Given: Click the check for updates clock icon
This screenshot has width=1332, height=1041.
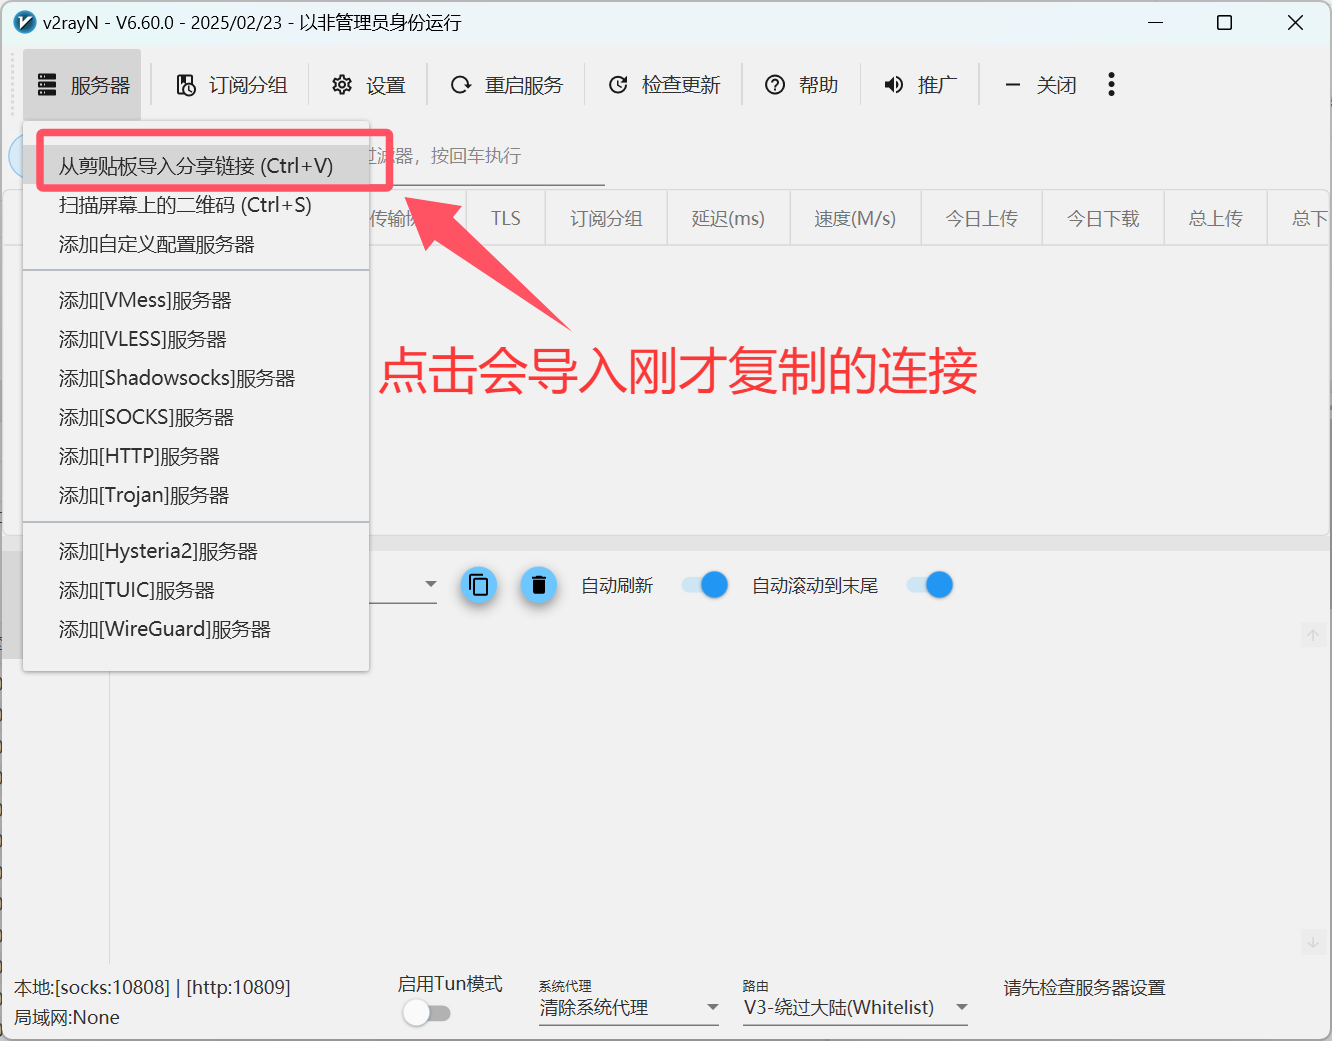Looking at the screenshot, I should click(x=619, y=85).
